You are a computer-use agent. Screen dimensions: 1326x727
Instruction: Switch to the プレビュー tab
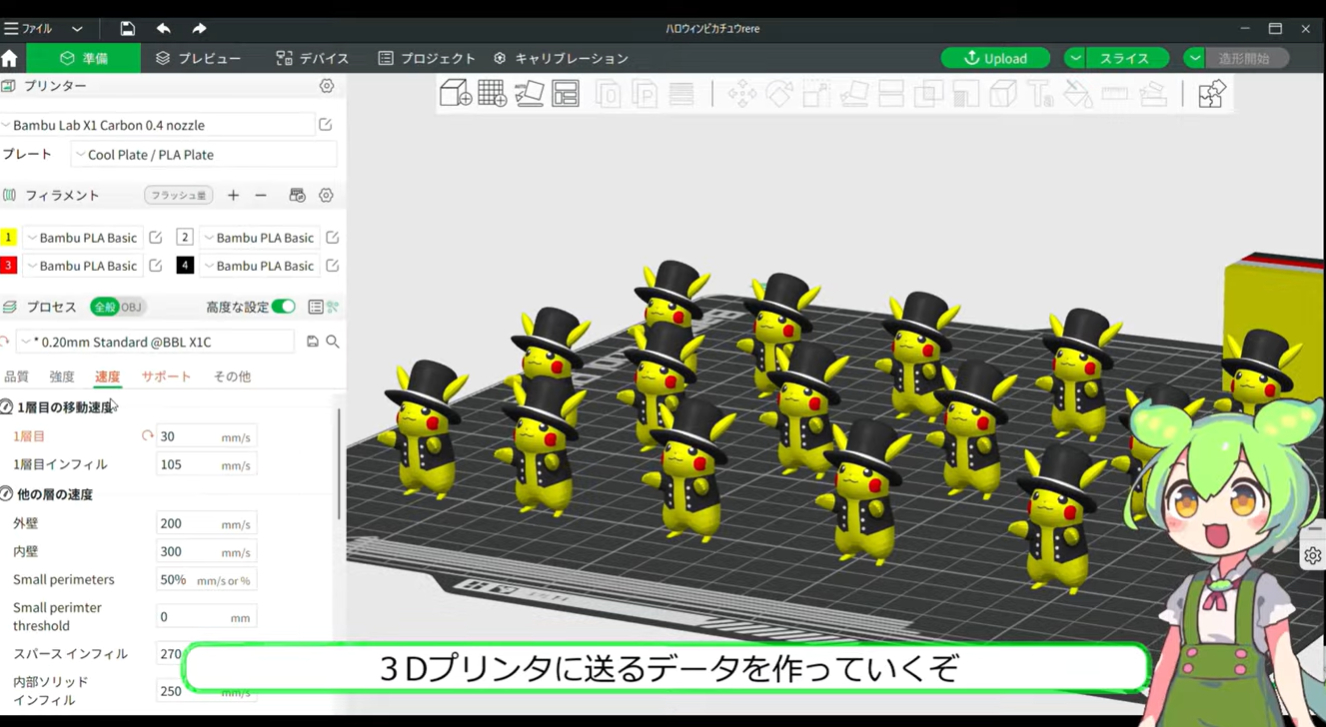198,58
